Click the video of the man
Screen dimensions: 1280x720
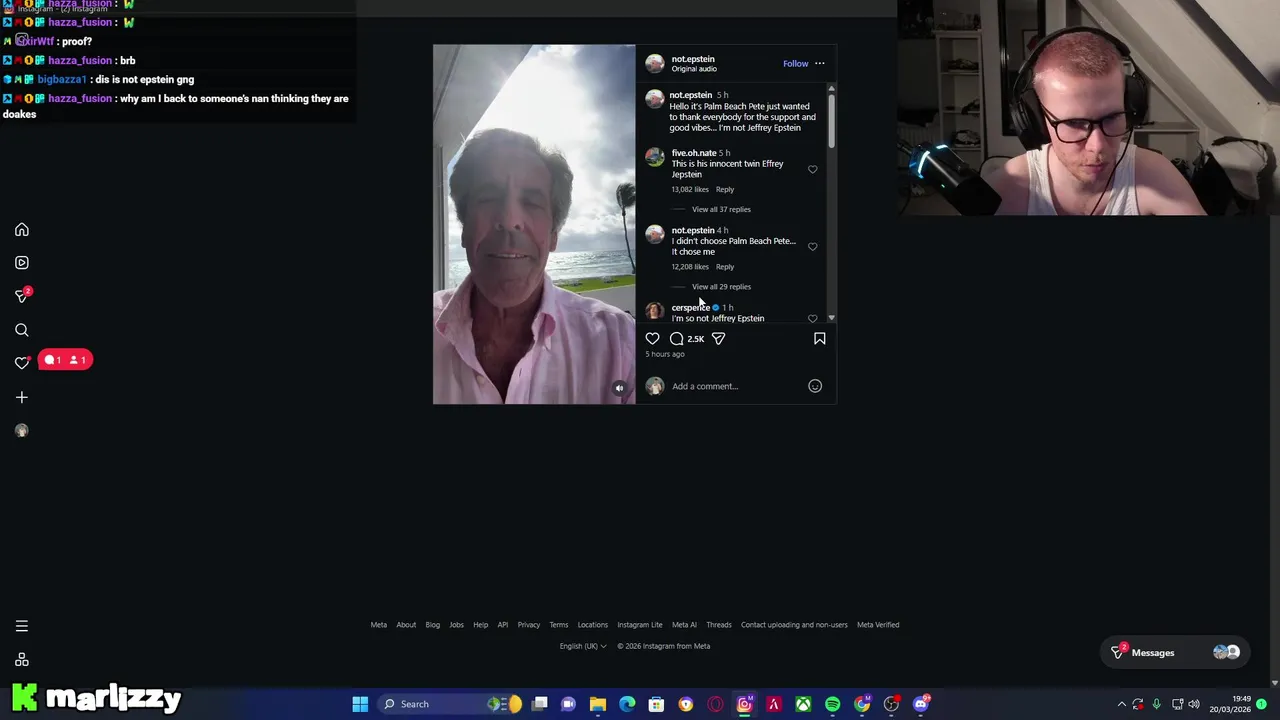coord(534,224)
